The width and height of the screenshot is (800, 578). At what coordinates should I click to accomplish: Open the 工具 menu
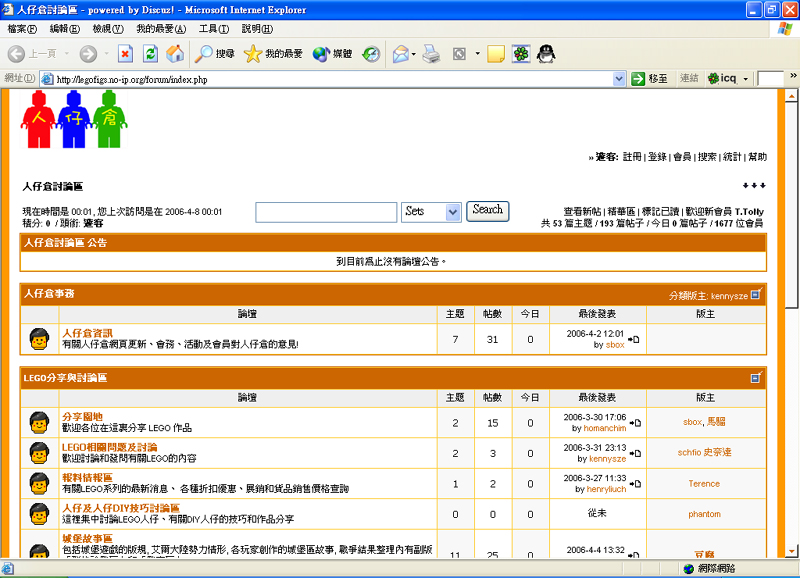click(213, 29)
